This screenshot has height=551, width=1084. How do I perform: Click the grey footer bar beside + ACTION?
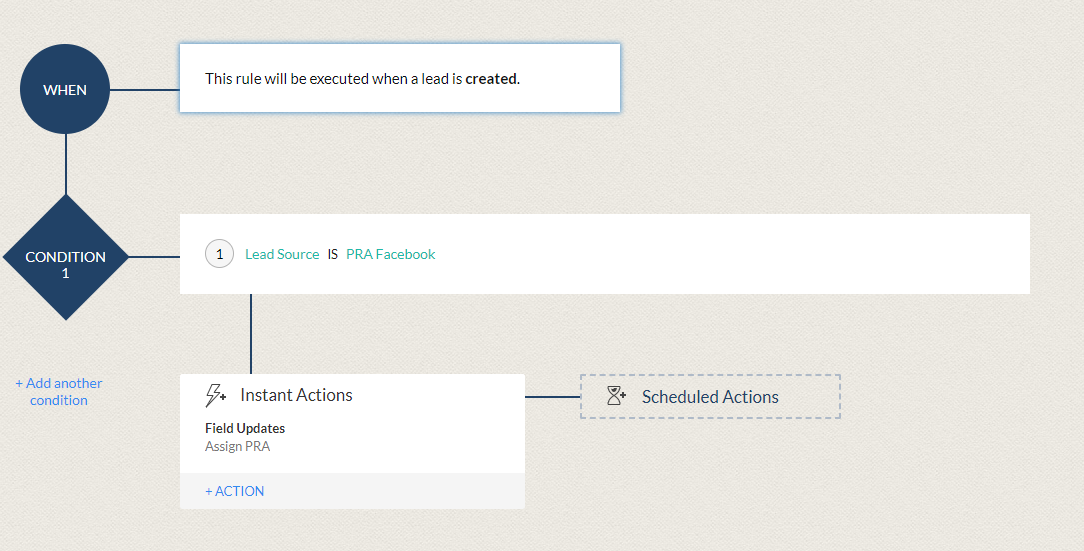tap(394, 491)
